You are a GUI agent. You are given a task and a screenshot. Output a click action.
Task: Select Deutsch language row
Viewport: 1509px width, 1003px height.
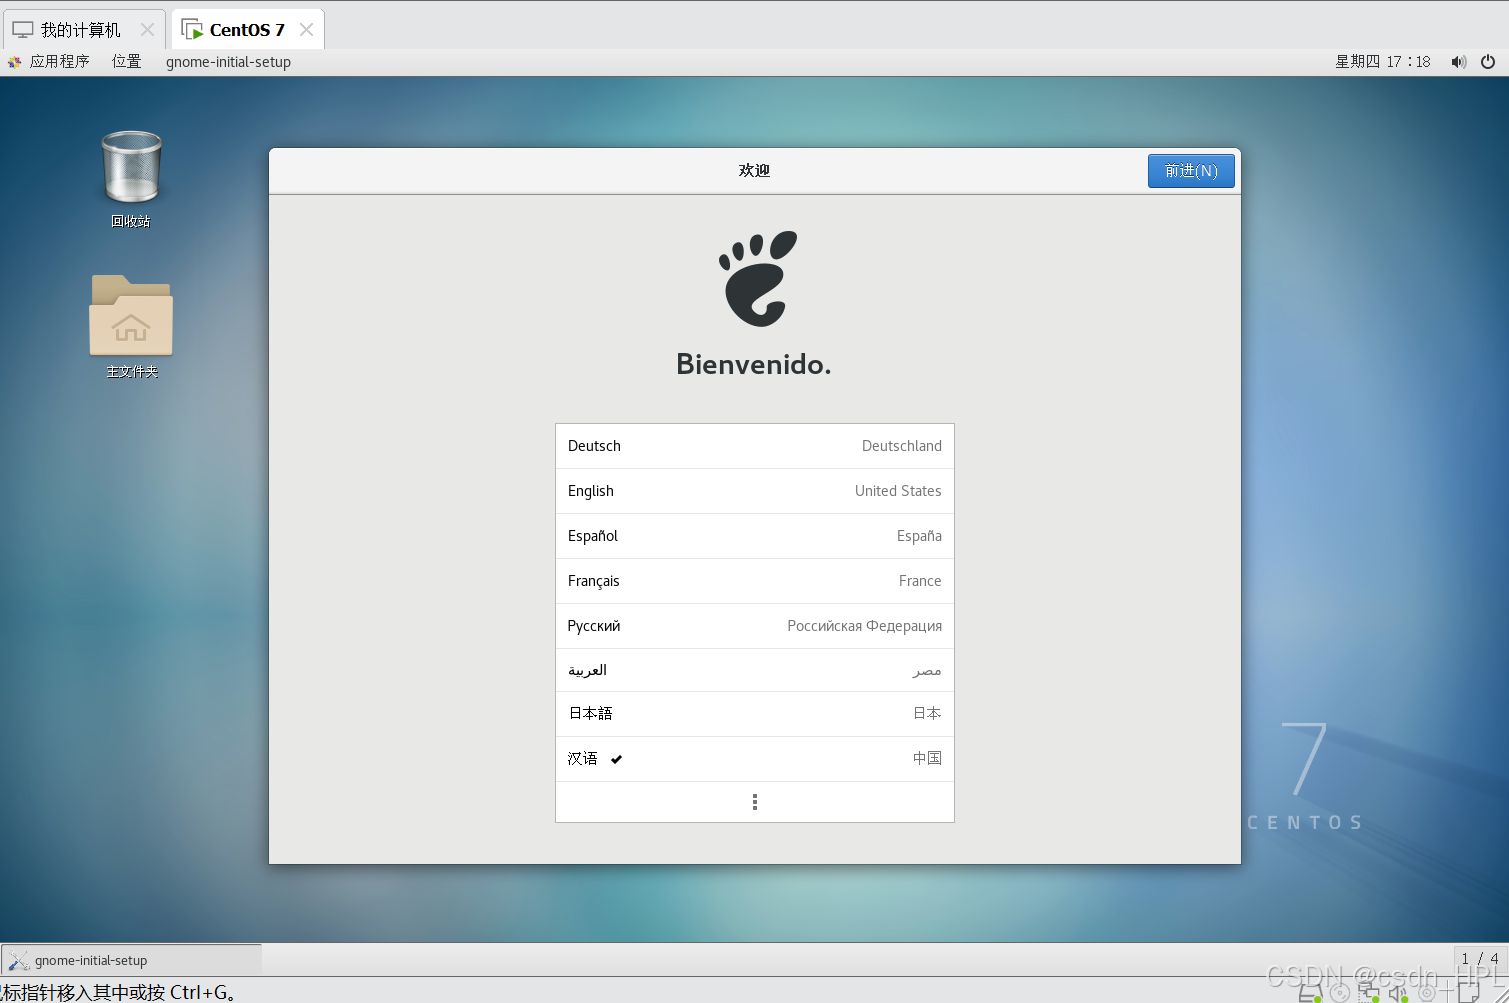point(755,446)
